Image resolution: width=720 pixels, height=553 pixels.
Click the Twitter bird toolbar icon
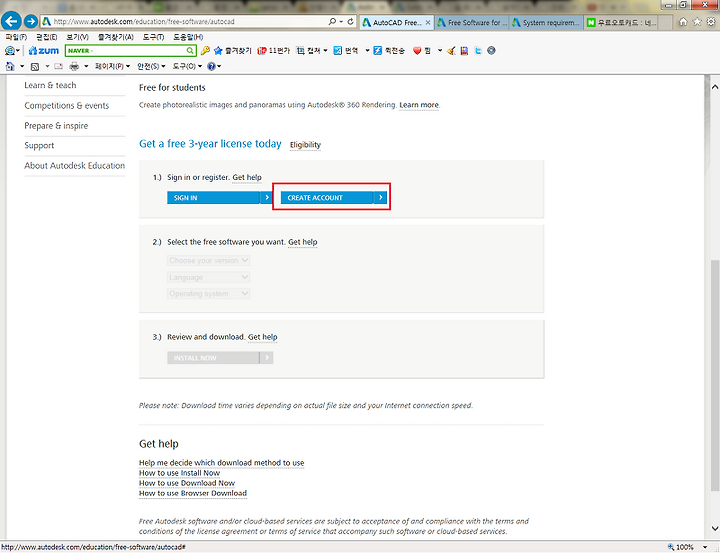click(478, 51)
